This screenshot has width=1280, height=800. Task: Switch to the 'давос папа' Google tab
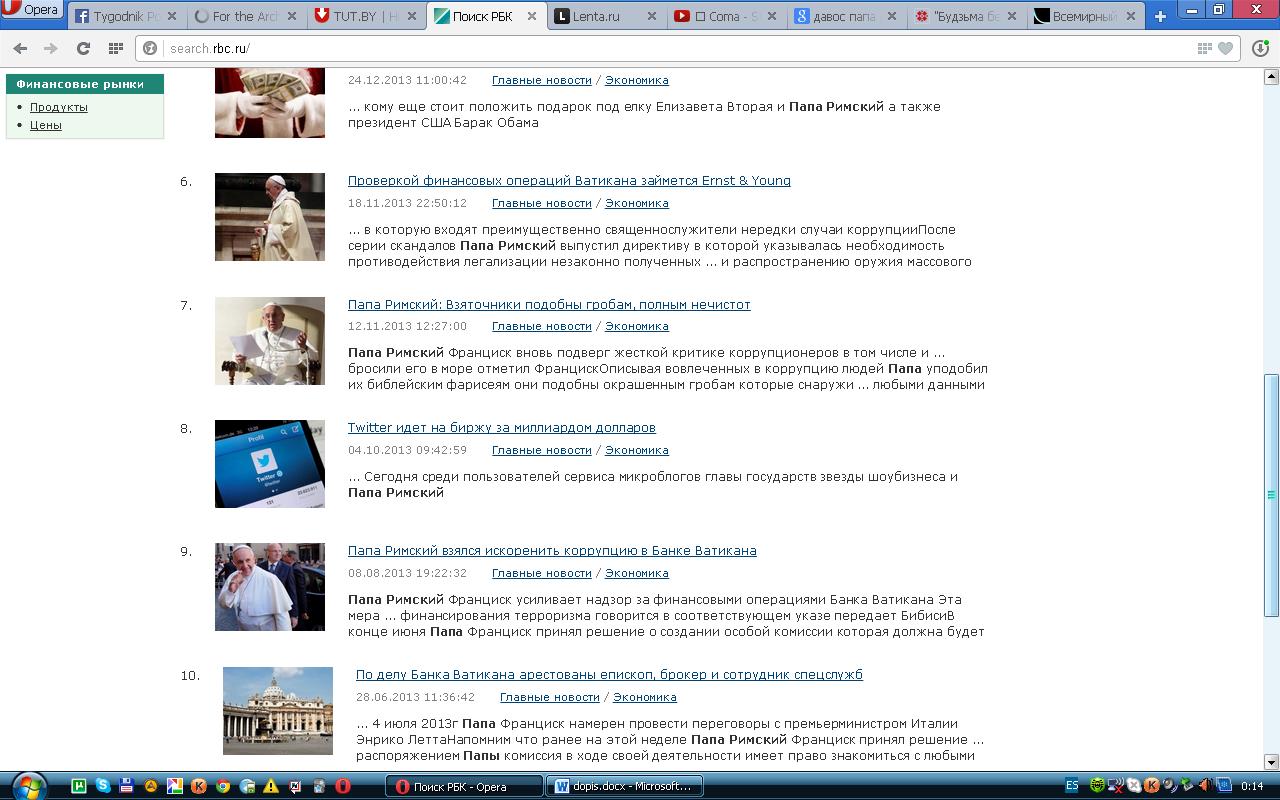(x=845, y=16)
